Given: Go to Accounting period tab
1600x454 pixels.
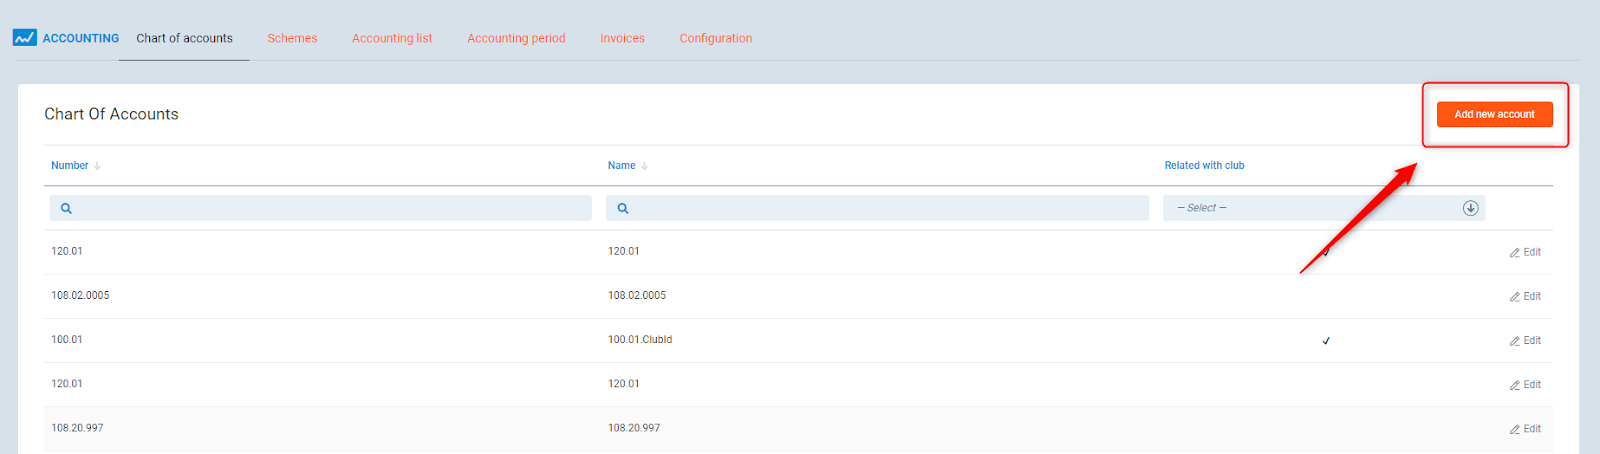Looking at the screenshot, I should (516, 38).
